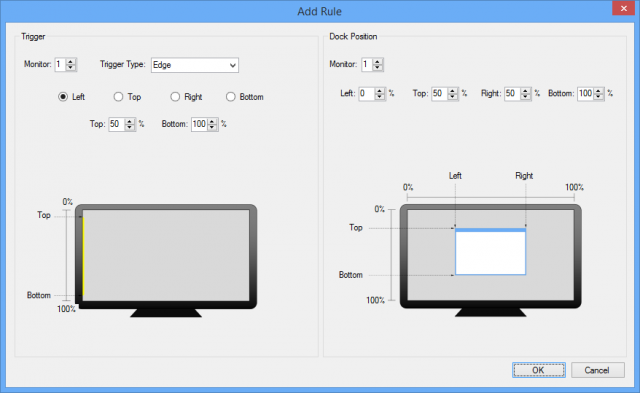Increase the Dock Left percentage
This screenshot has width=640, height=393.
(x=380, y=91)
